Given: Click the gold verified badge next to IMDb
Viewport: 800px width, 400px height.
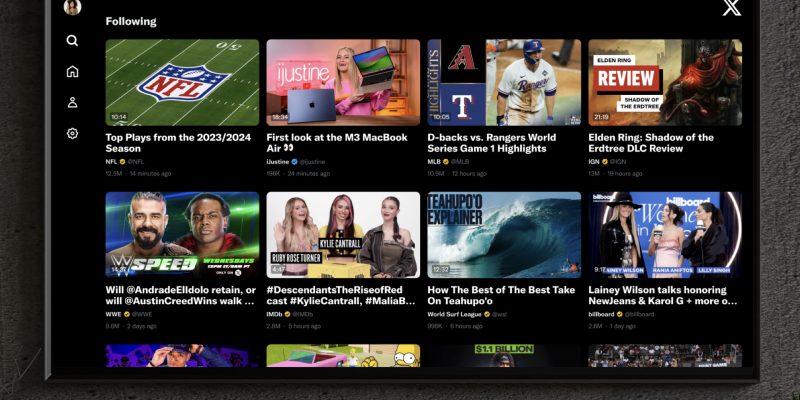Looking at the screenshot, I should [288, 314].
